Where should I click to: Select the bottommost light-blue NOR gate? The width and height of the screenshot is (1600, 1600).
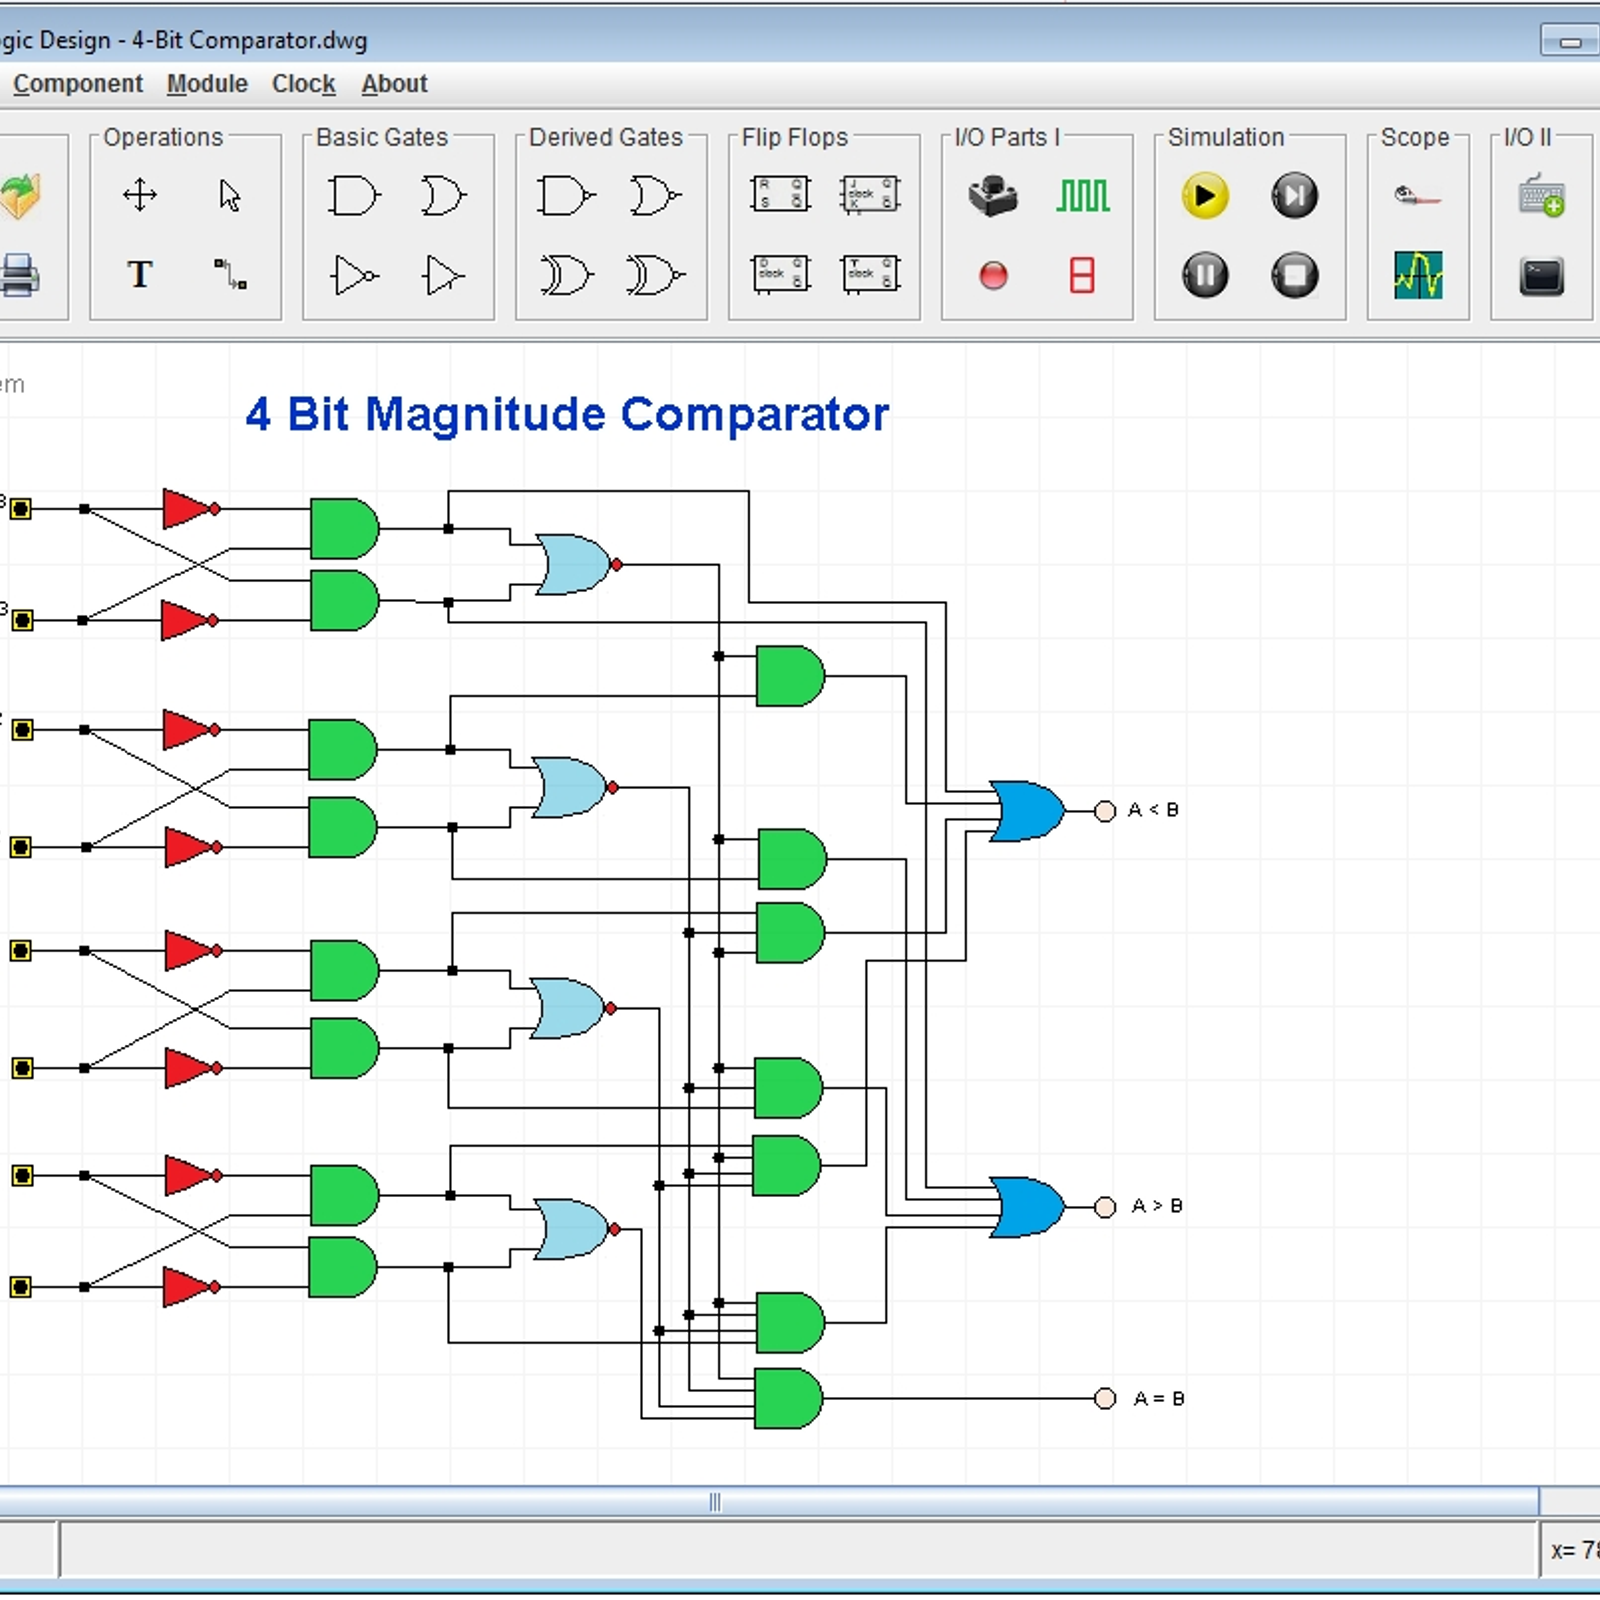click(x=578, y=1229)
